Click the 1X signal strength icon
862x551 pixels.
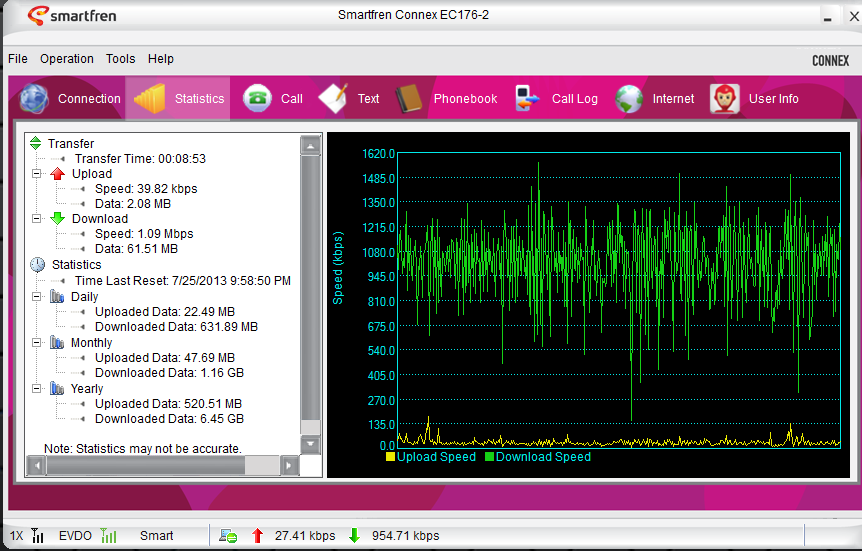[x=37, y=536]
